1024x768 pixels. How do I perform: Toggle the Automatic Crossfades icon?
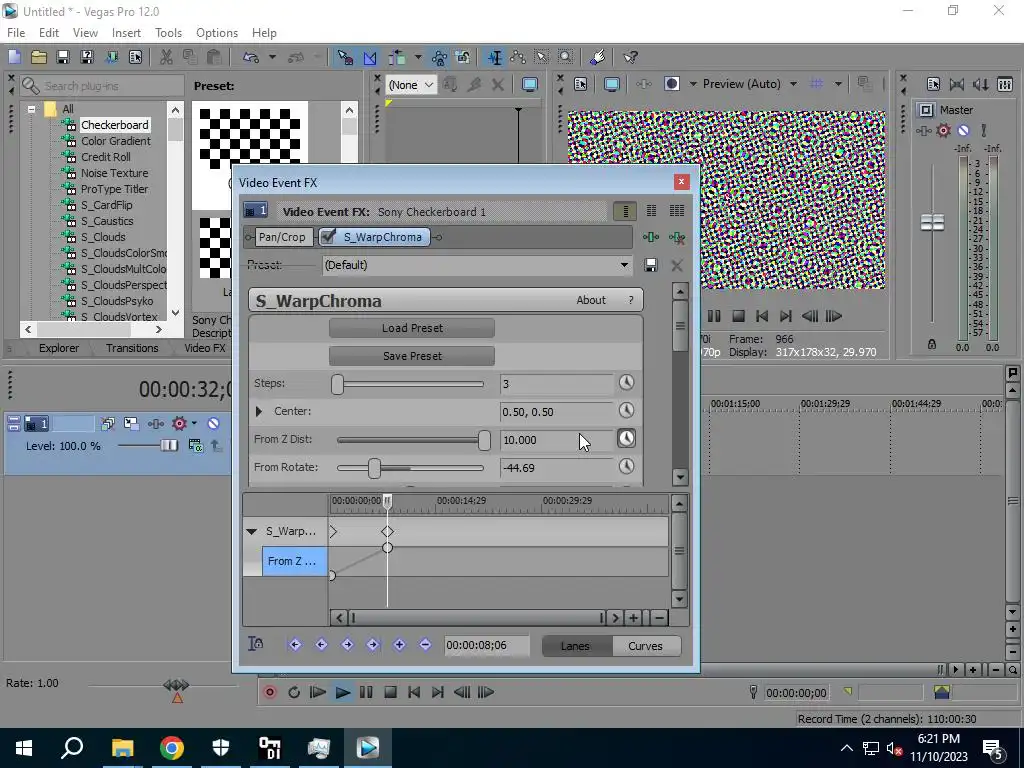(370, 57)
